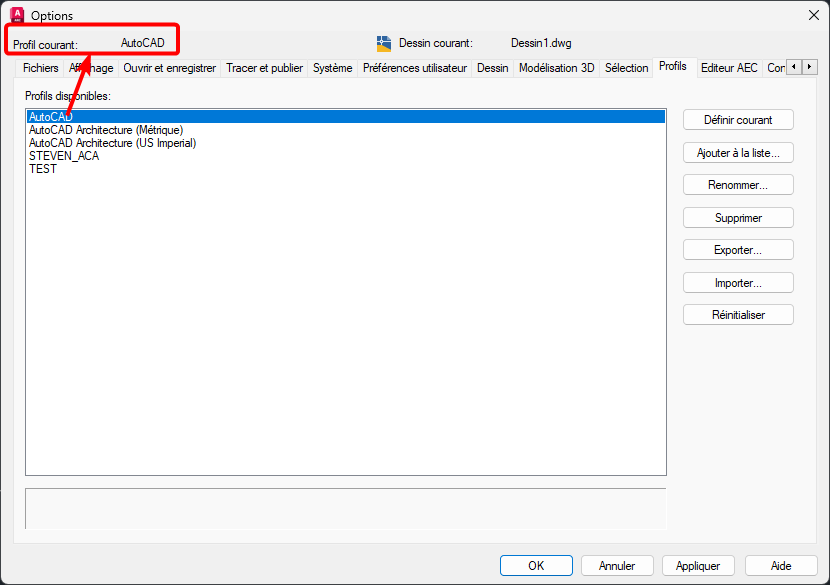Click the AutoCAD app icon in title bar
The image size is (830, 585).
point(17,15)
